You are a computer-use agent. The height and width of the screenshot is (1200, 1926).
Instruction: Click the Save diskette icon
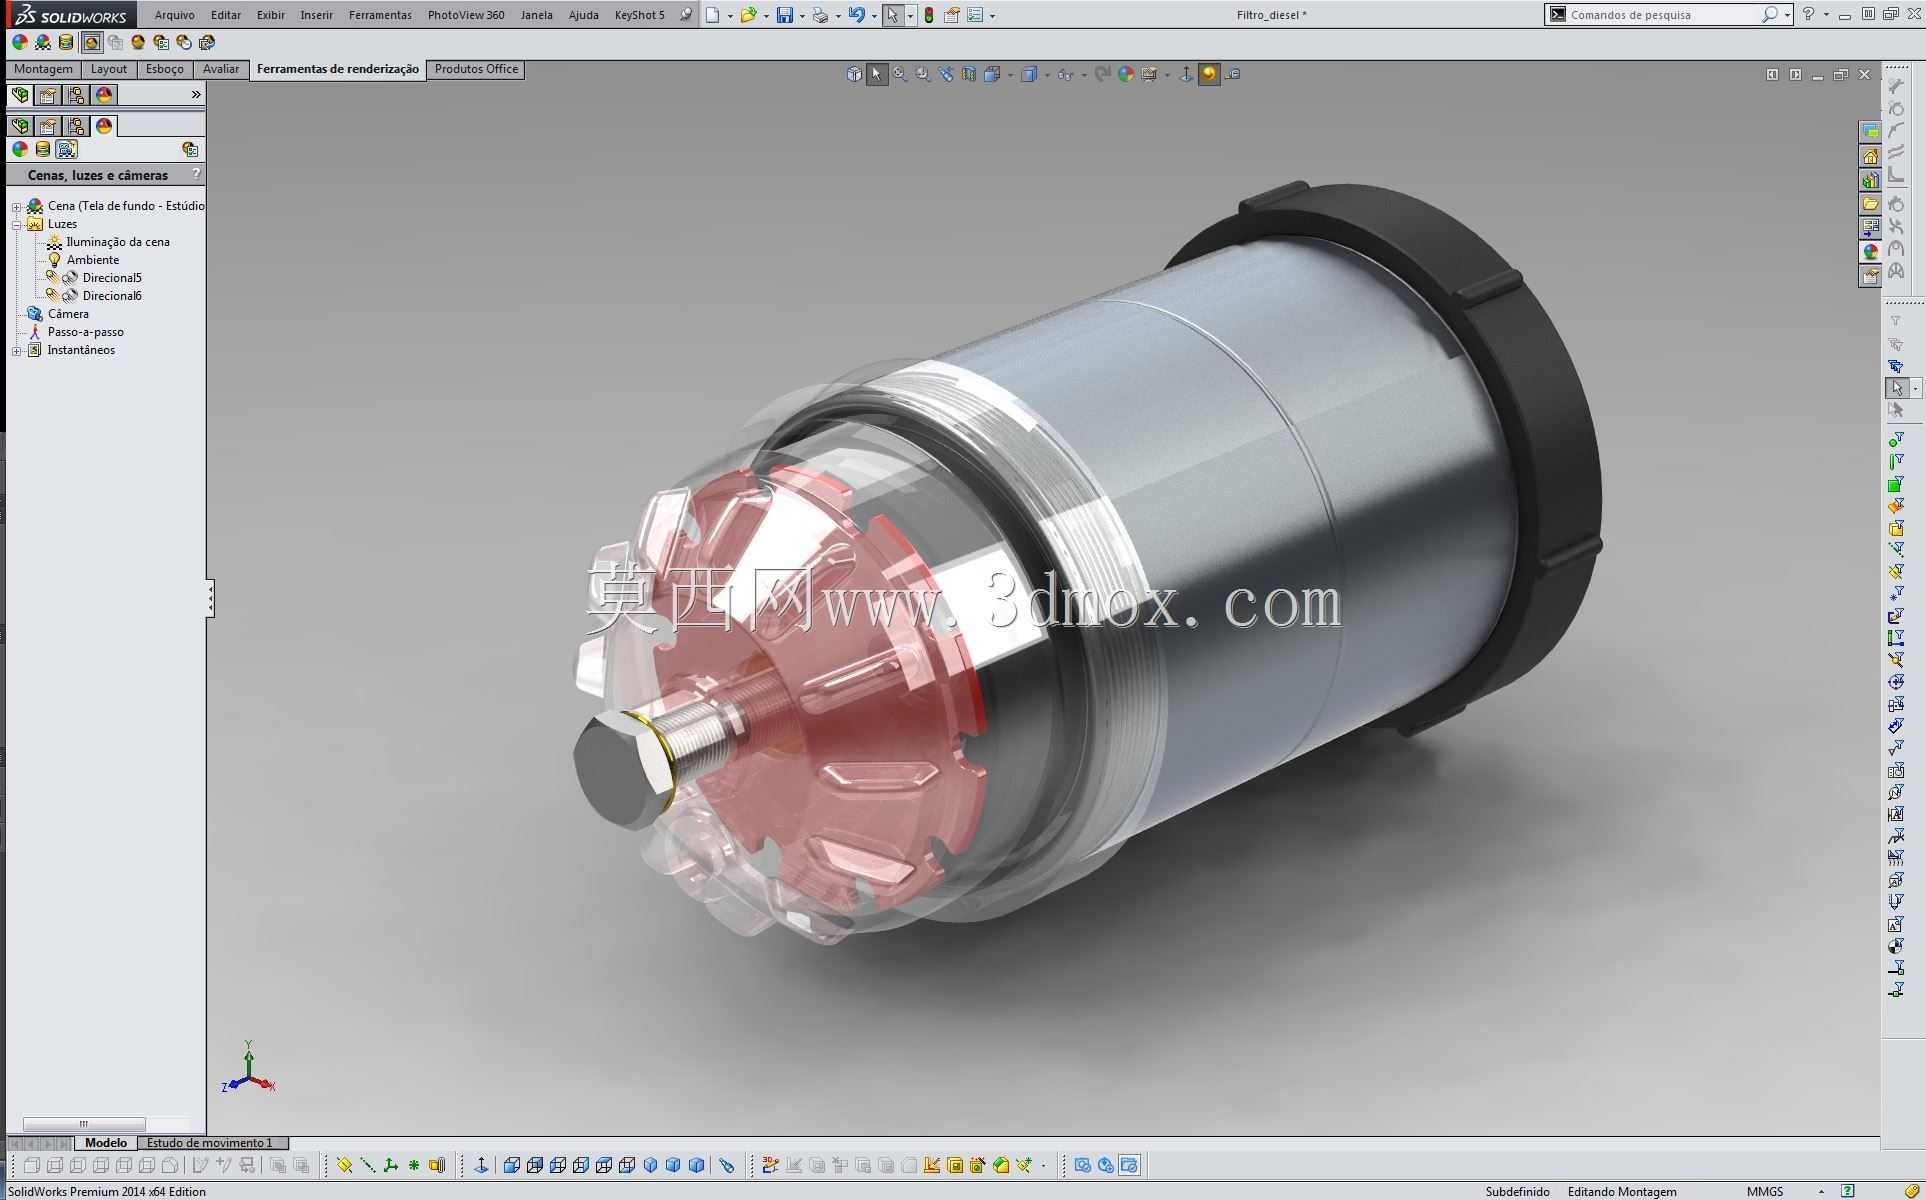tap(785, 15)
